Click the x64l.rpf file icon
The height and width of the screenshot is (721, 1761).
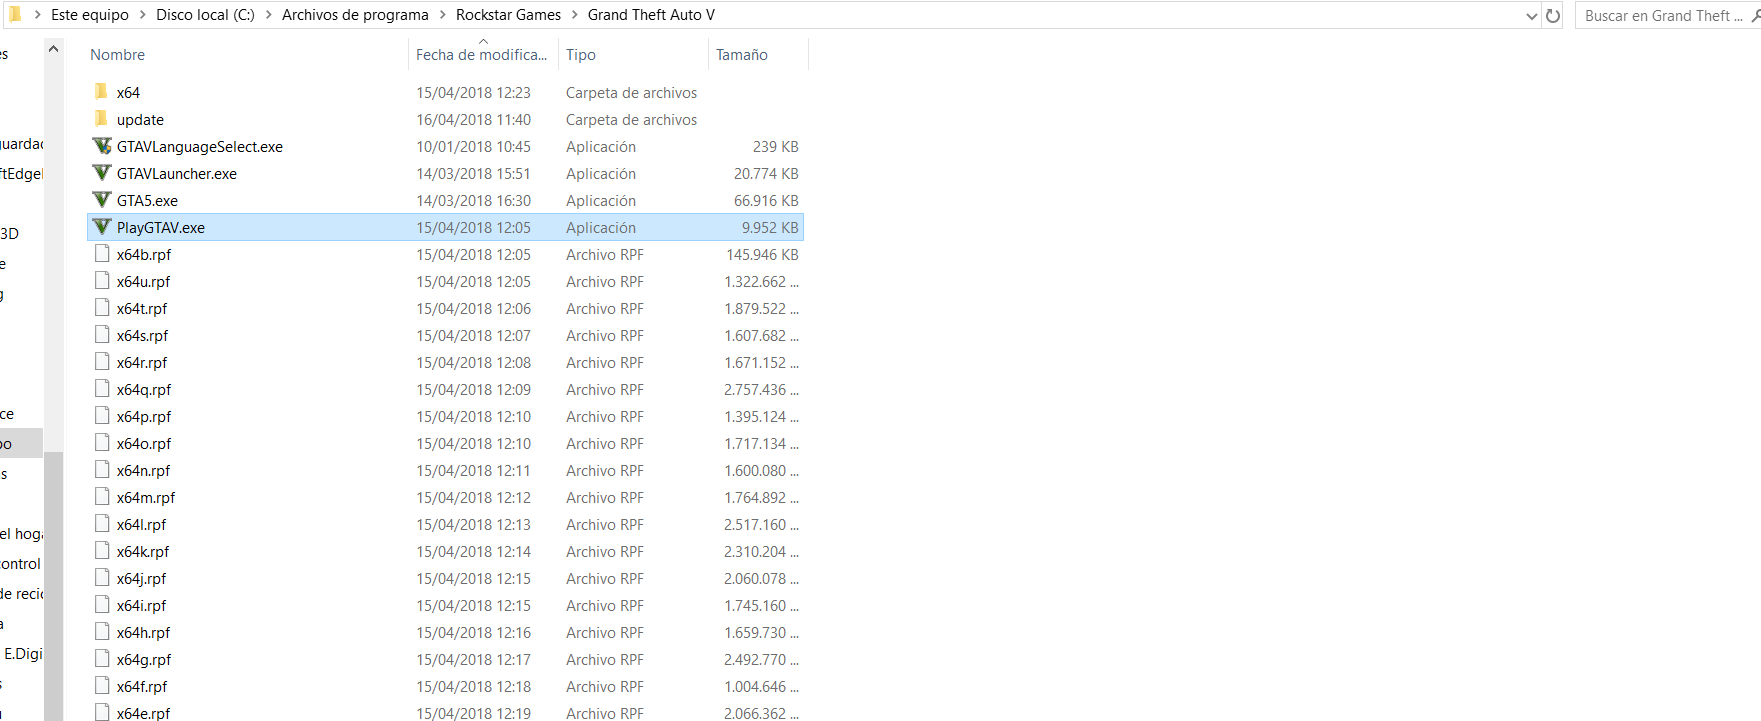click(101, 524)
